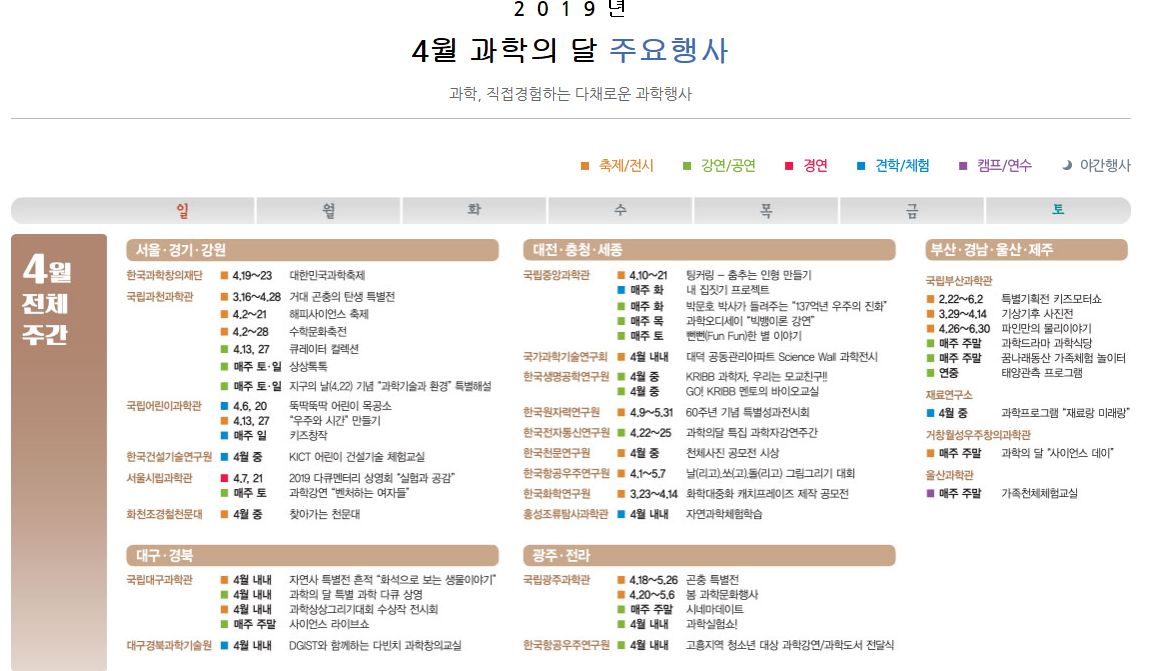
Task: Click the purple 캠프/연수 legend square
Action: 963,166
